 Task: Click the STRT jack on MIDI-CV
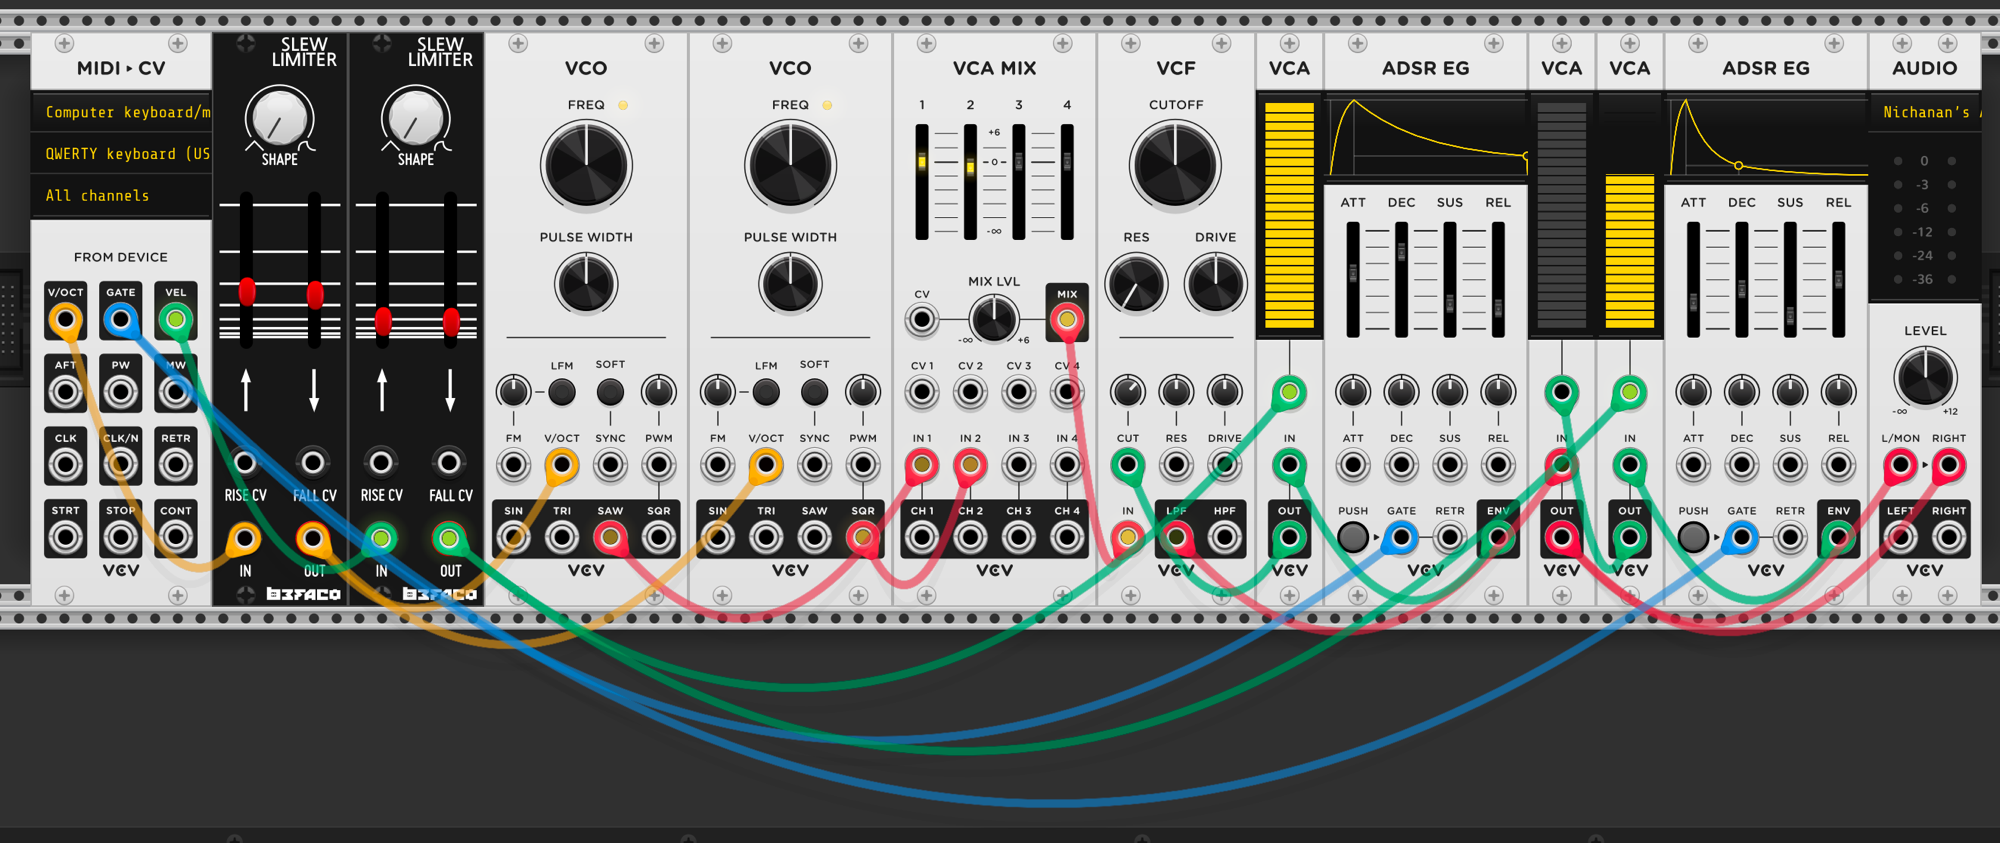pos(65,538)
